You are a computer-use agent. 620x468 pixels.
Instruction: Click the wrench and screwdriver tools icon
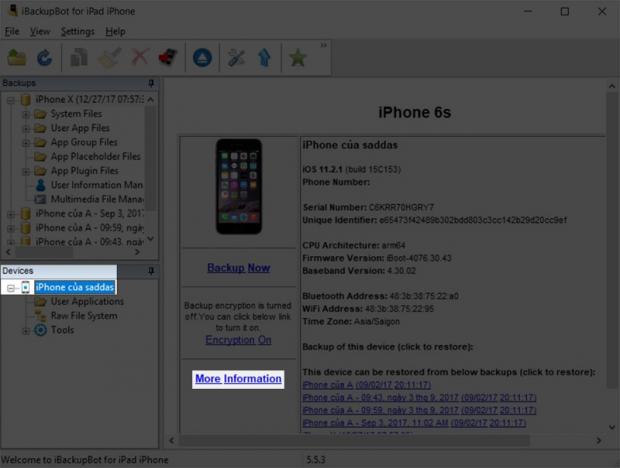coord(236,58)
